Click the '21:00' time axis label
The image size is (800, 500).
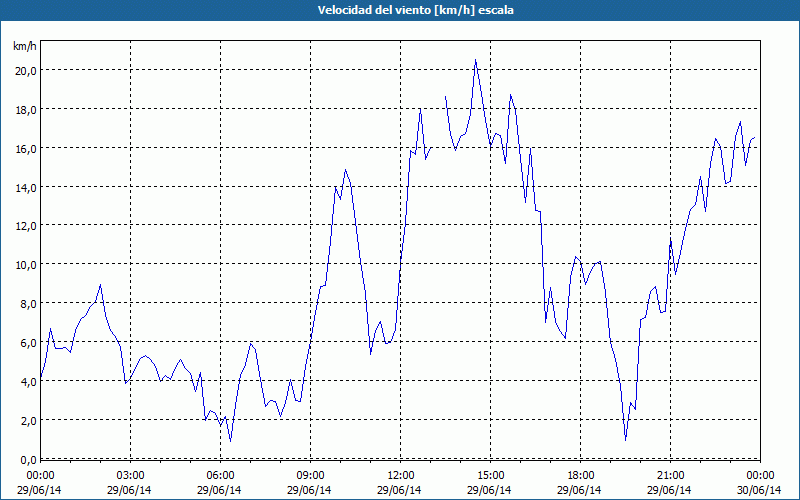(x=670, y=476)
